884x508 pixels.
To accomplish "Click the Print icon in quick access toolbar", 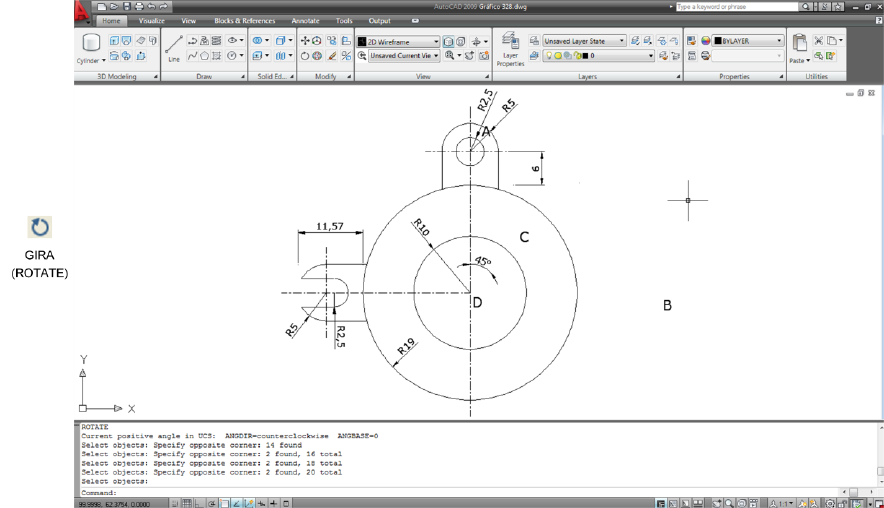I will pos(138,7).
